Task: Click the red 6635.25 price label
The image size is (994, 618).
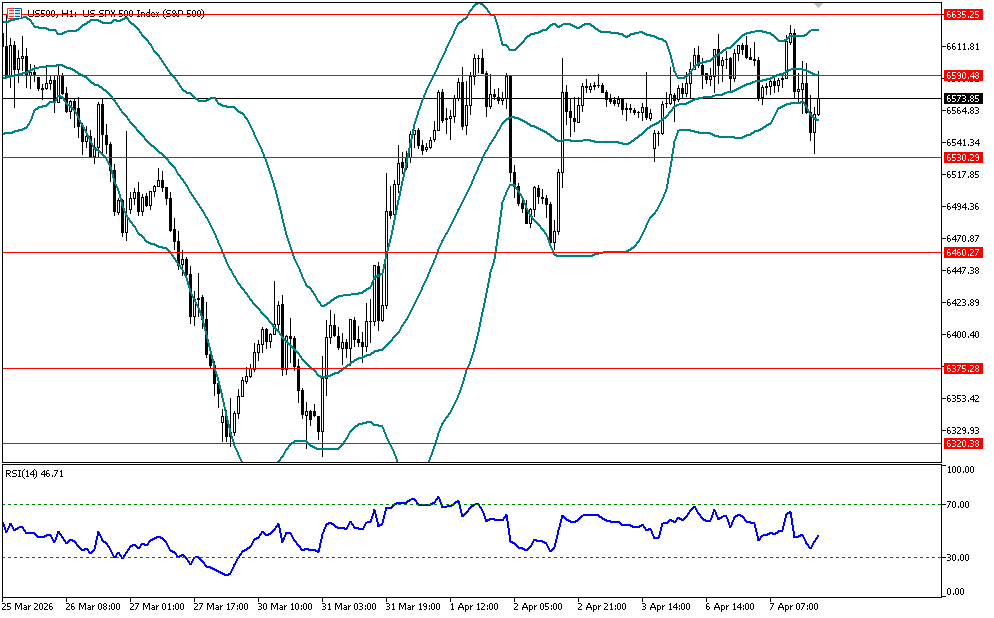Action: point(961,15)
